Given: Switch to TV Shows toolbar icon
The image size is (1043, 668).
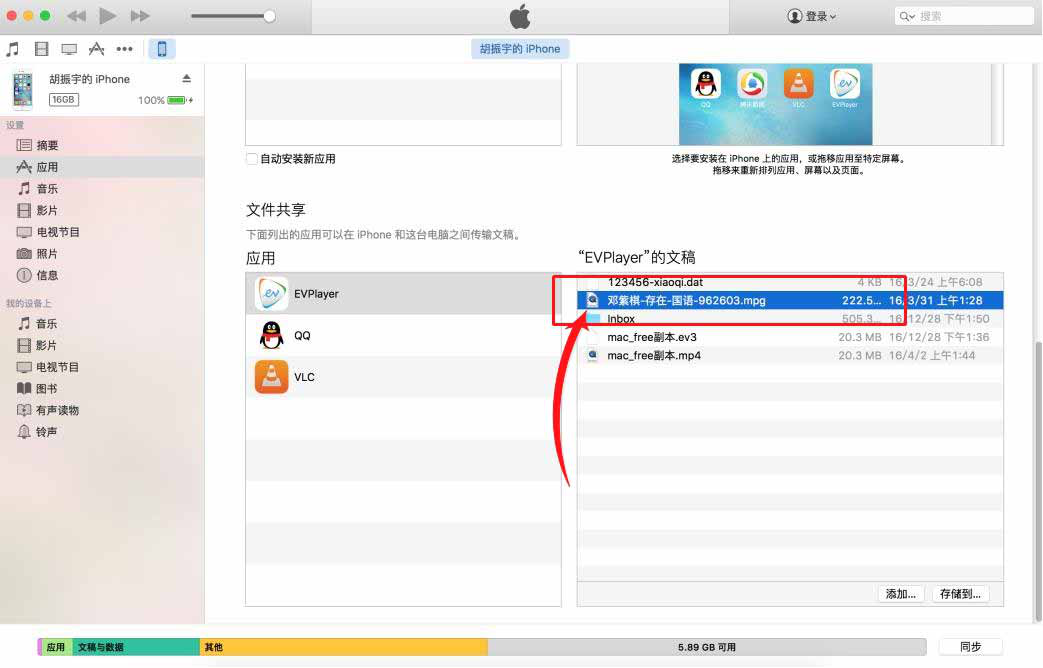Looking at the screenshot, I should click(x=69, y=49).
